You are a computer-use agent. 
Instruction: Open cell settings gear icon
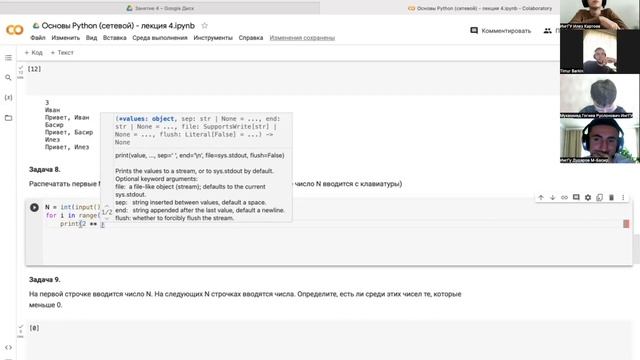(588, 198)
